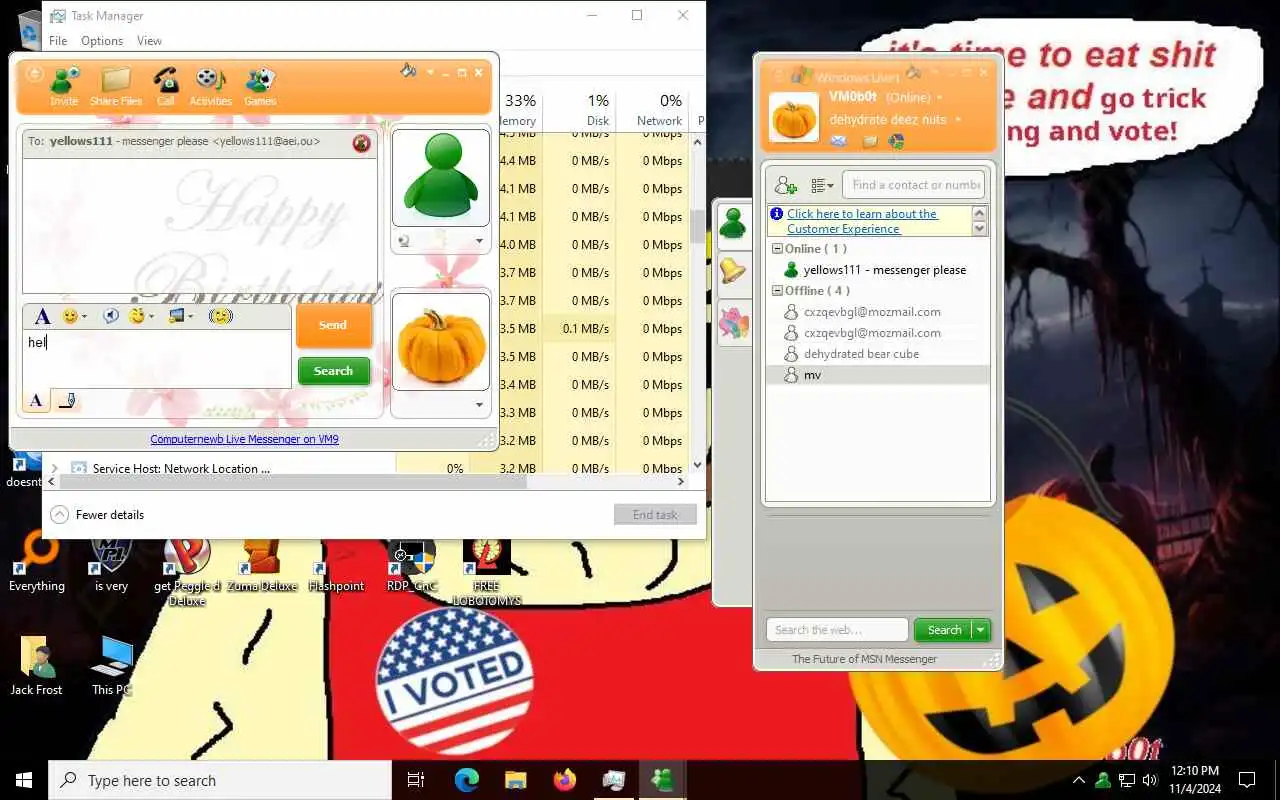Select the bell alerts side tab
Screen dimensions: 1280x800
[x=733, y=270]
